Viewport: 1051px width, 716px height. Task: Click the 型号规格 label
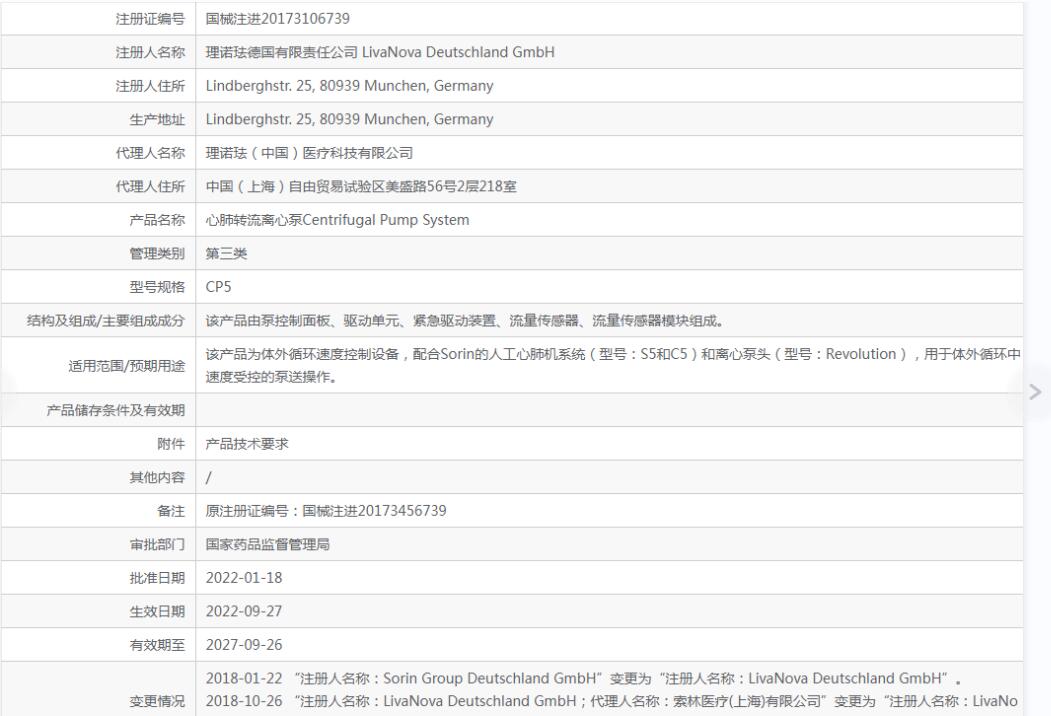pos(157,287)
